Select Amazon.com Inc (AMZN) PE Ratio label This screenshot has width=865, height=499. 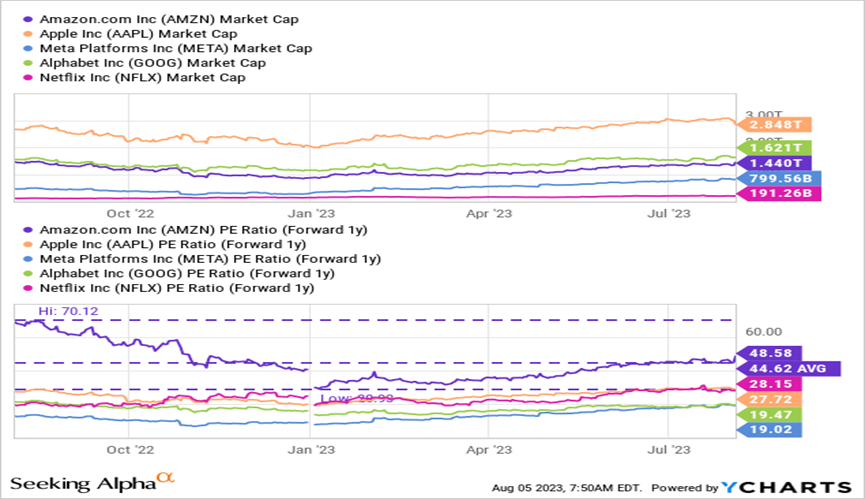pyautogui.click(x=204, y=230)
